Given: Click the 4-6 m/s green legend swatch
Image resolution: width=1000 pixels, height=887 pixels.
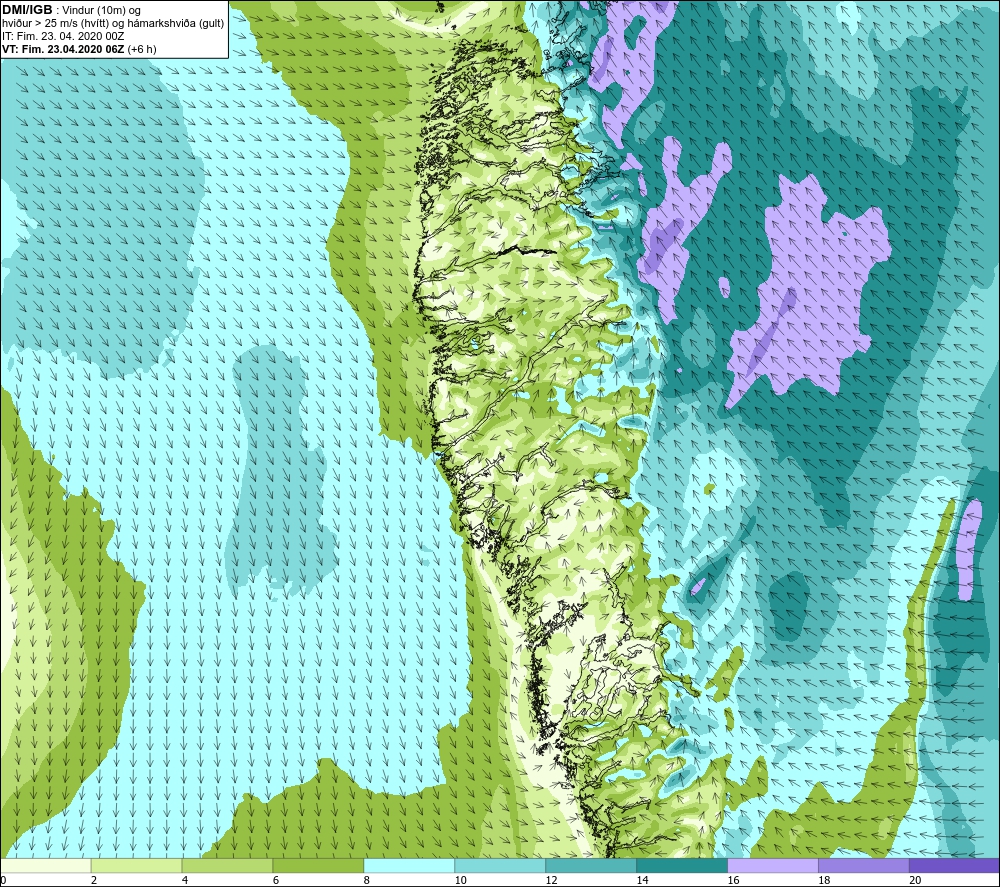Looking at the screenshot, I should [227, 866].
